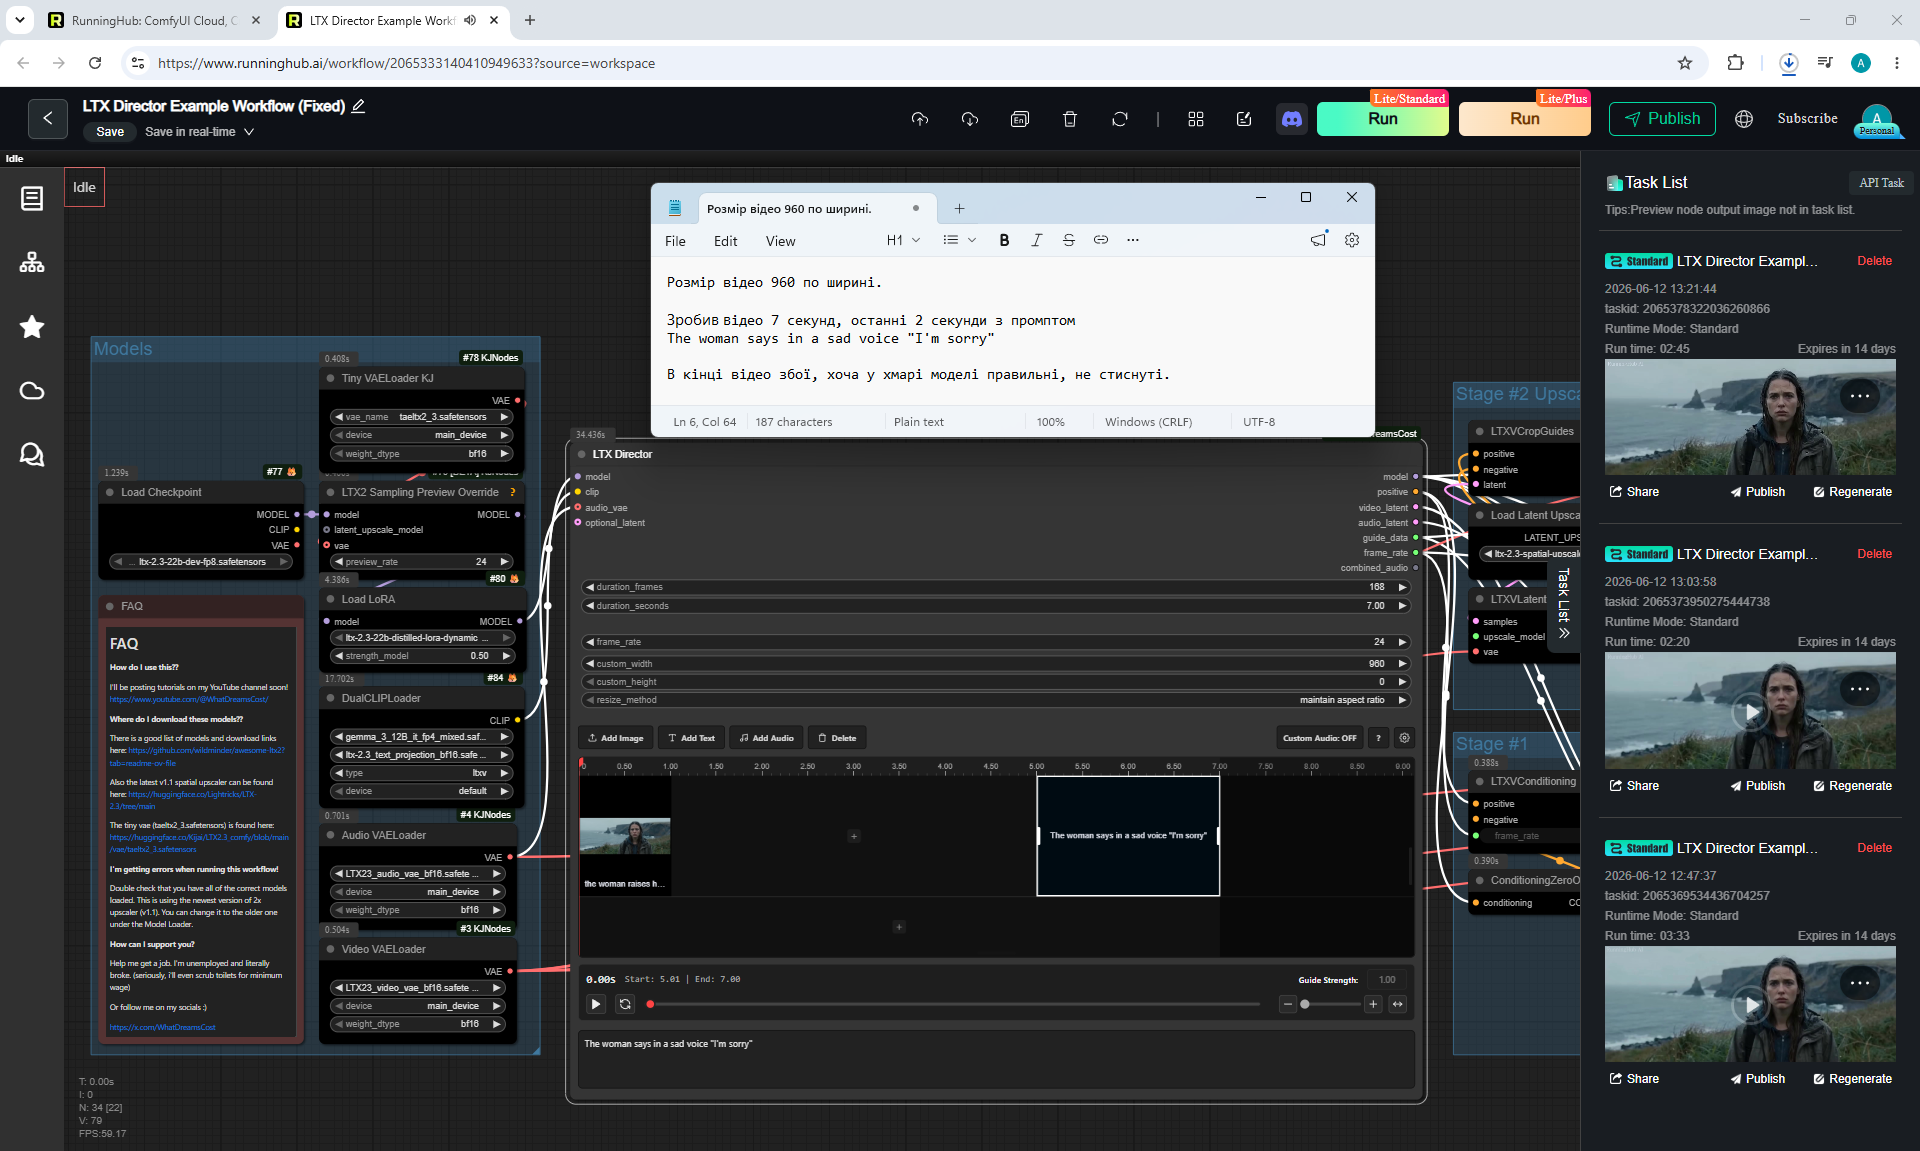Switch to RunningHub ComfyUI Cloud browser tab
This screenshot has height=1151, width=1920.
pos(156,20)
